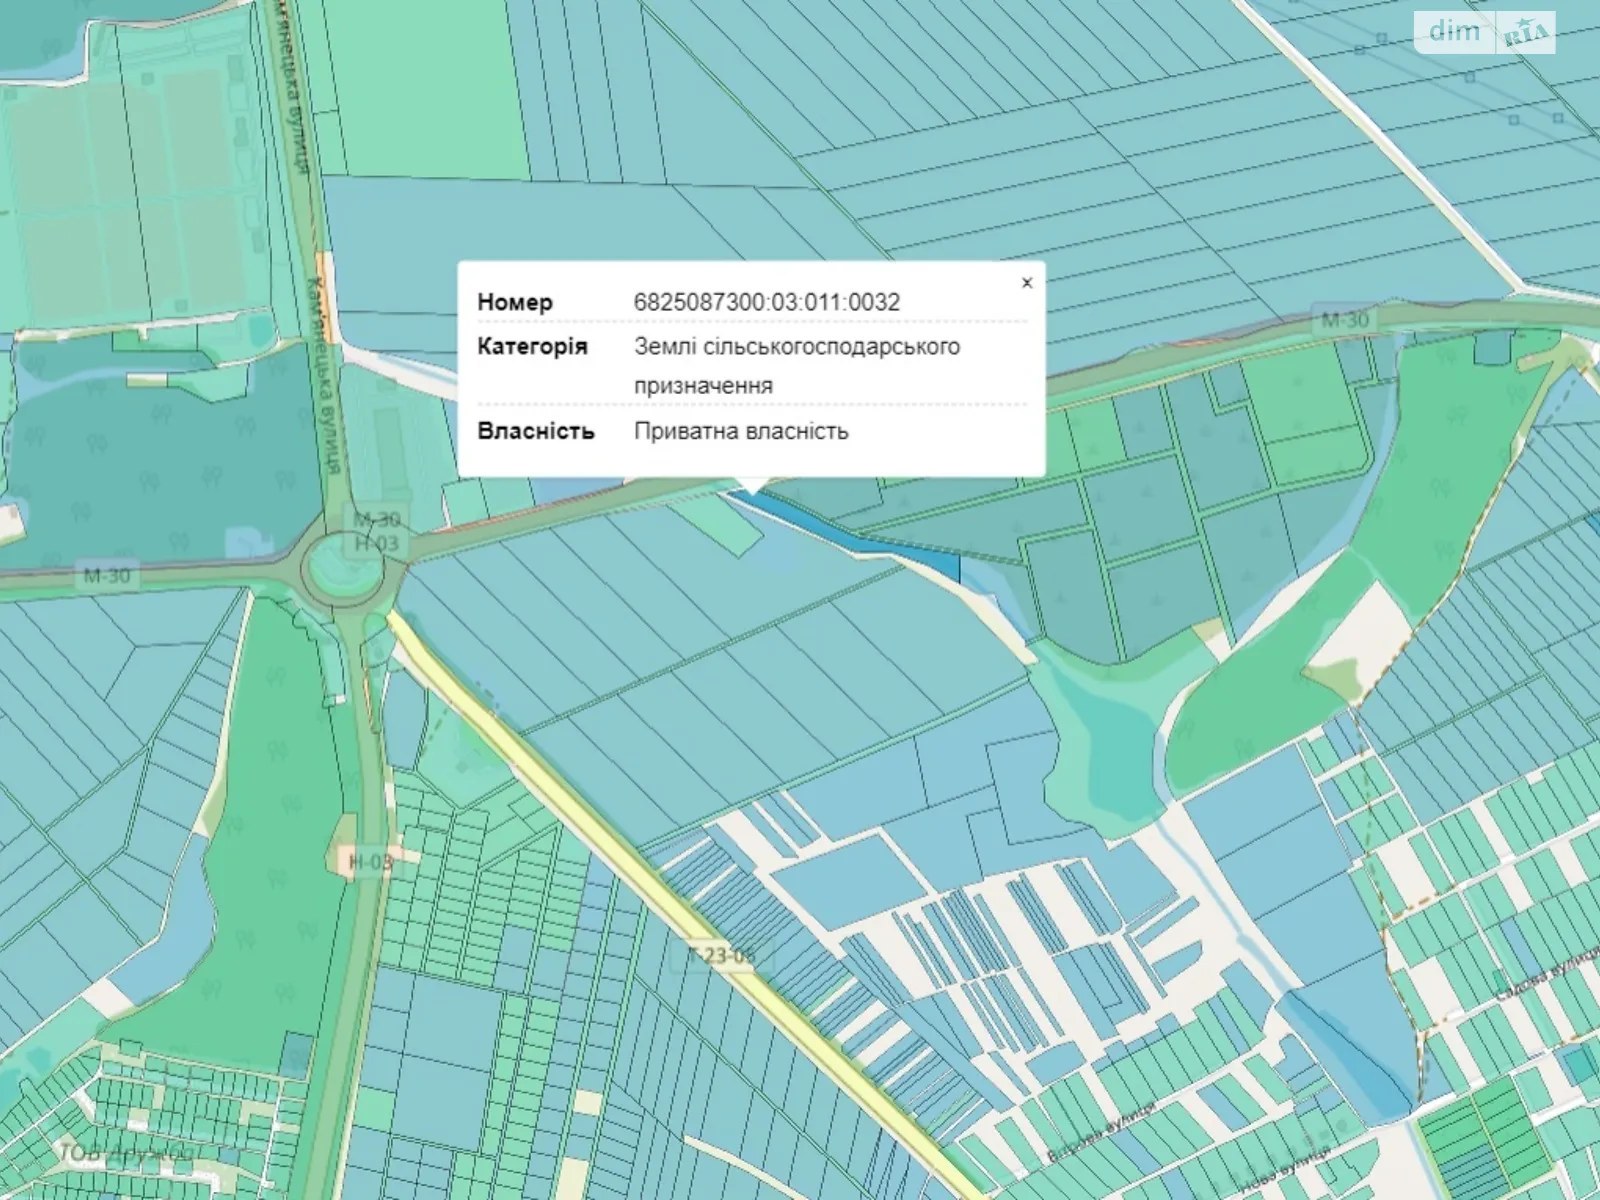Select the Приватна власність value text
Screen dimensions: 1600x1200
click(741, 431)
